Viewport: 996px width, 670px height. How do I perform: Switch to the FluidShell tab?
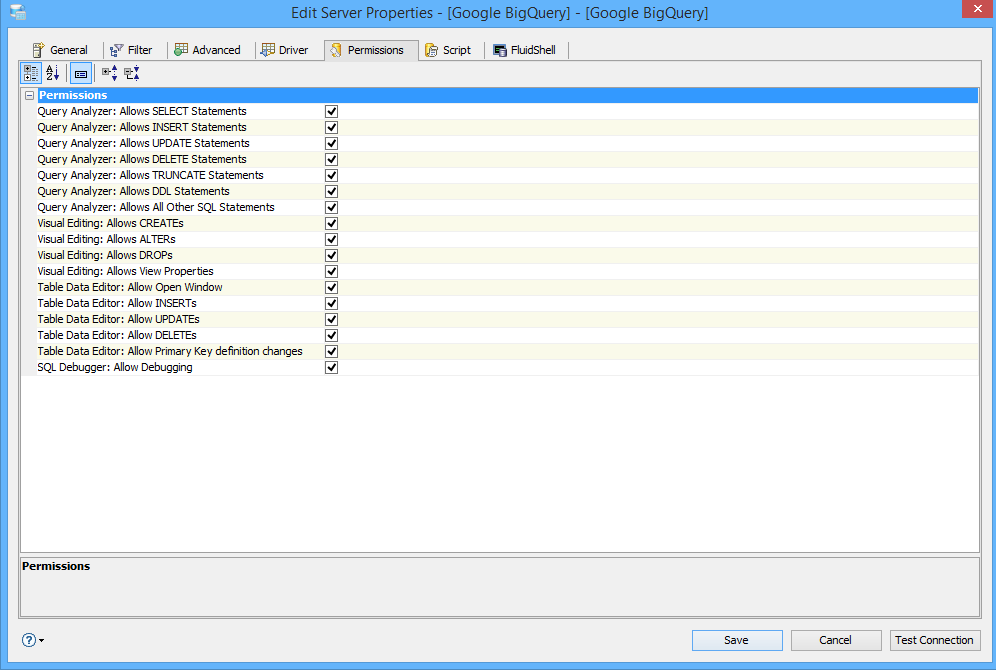(x=525, y=50)
